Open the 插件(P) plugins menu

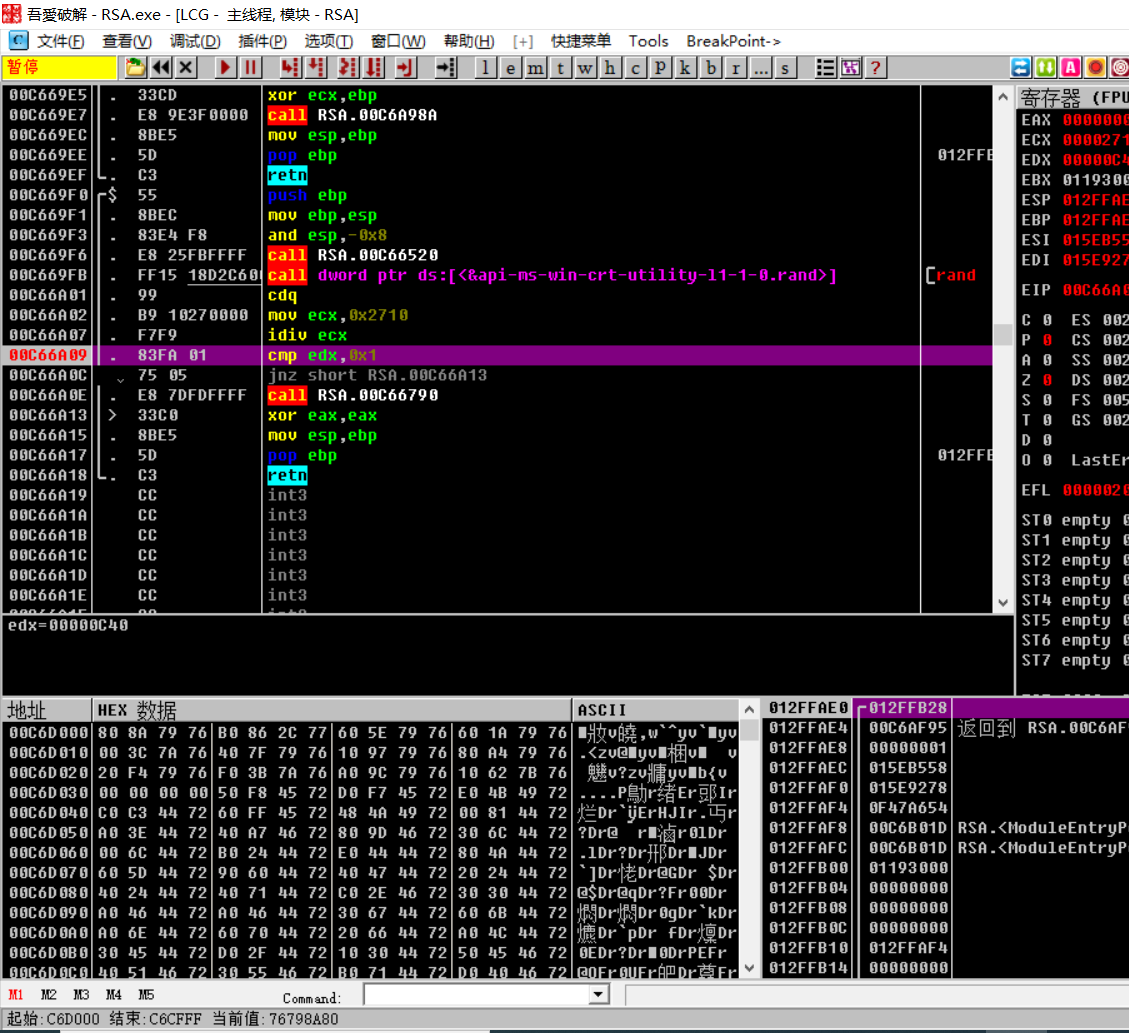[x=262, y=41]
